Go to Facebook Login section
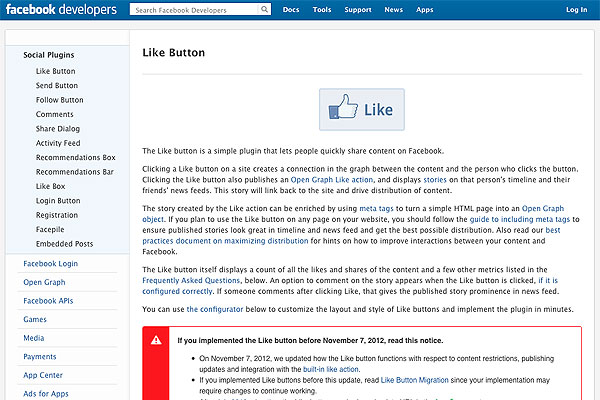This screenshot has width=600, height=400. coord(51,264)
